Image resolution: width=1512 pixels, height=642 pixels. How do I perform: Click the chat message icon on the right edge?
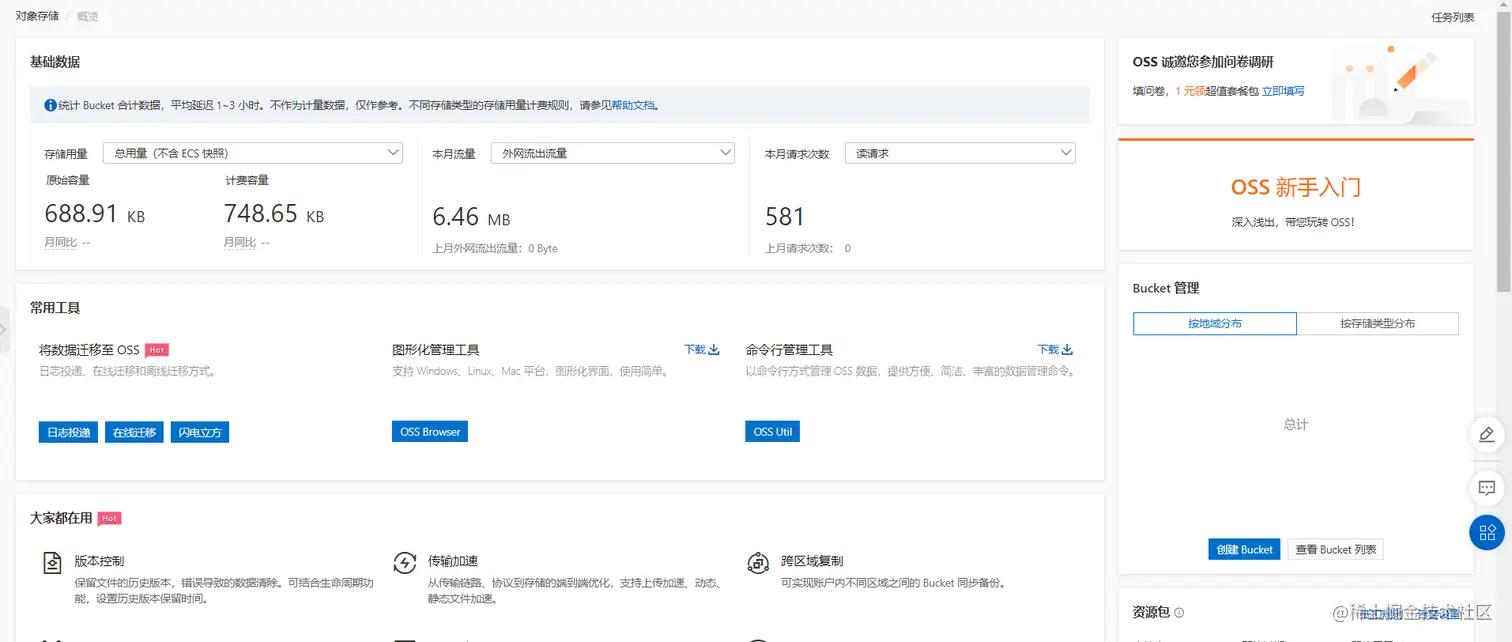[1487, 488]
